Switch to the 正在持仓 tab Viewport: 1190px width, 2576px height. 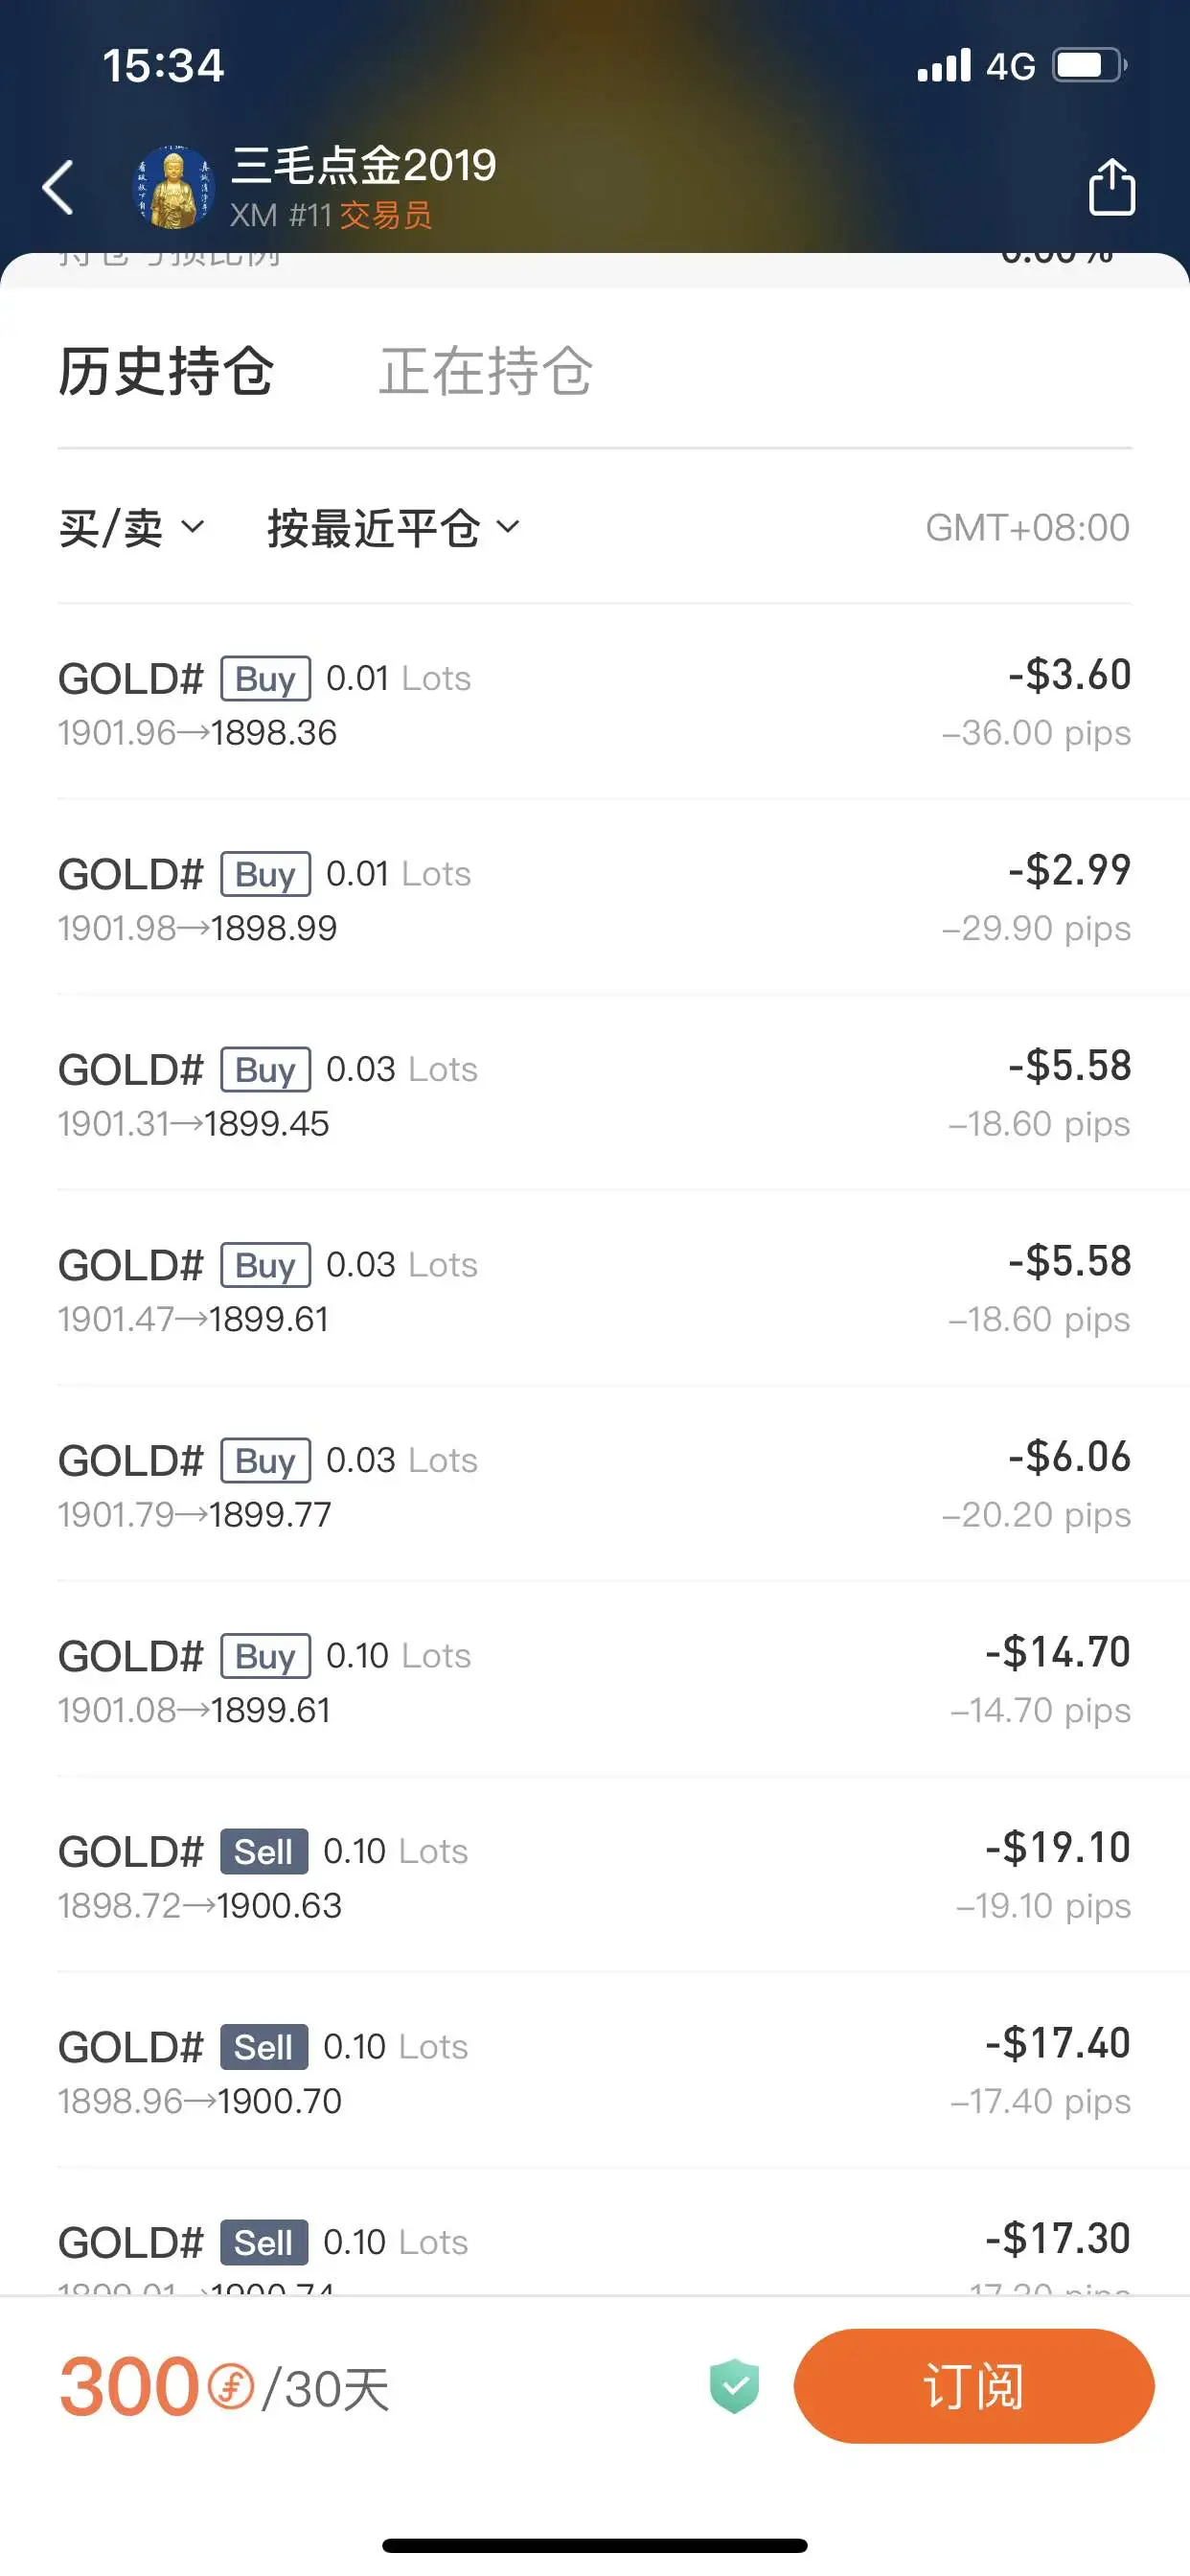pyautogui.click(x=486, y=371)
